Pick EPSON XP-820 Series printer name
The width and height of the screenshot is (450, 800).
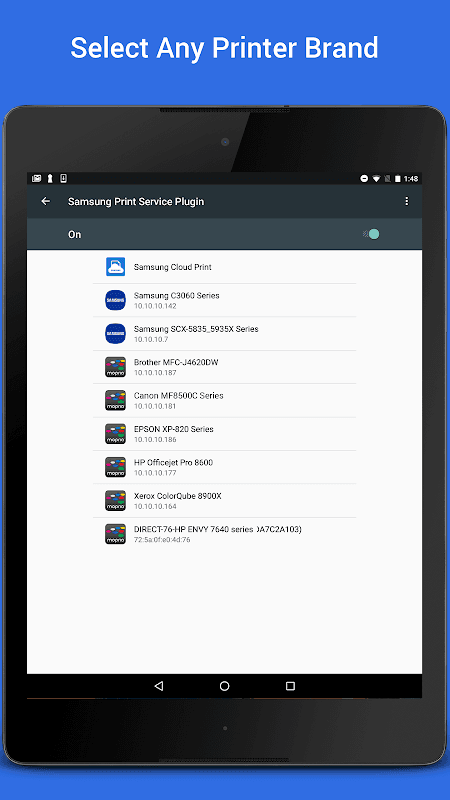173,429
